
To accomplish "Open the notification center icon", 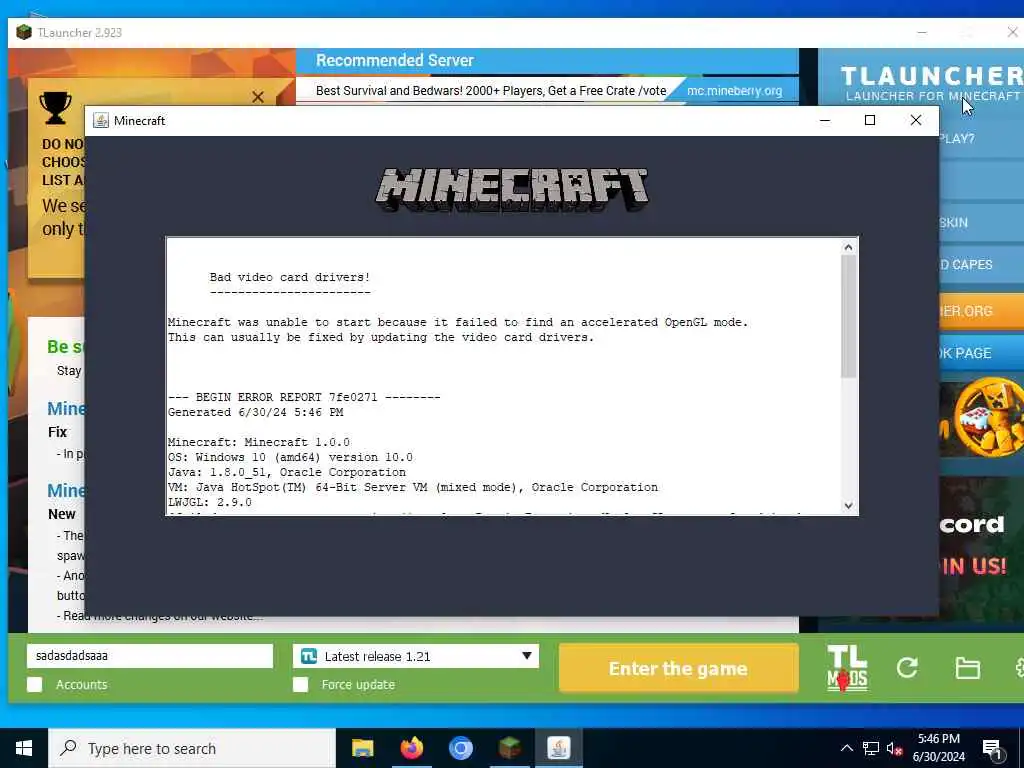I will pyautogui.click(x=992, y=749).
